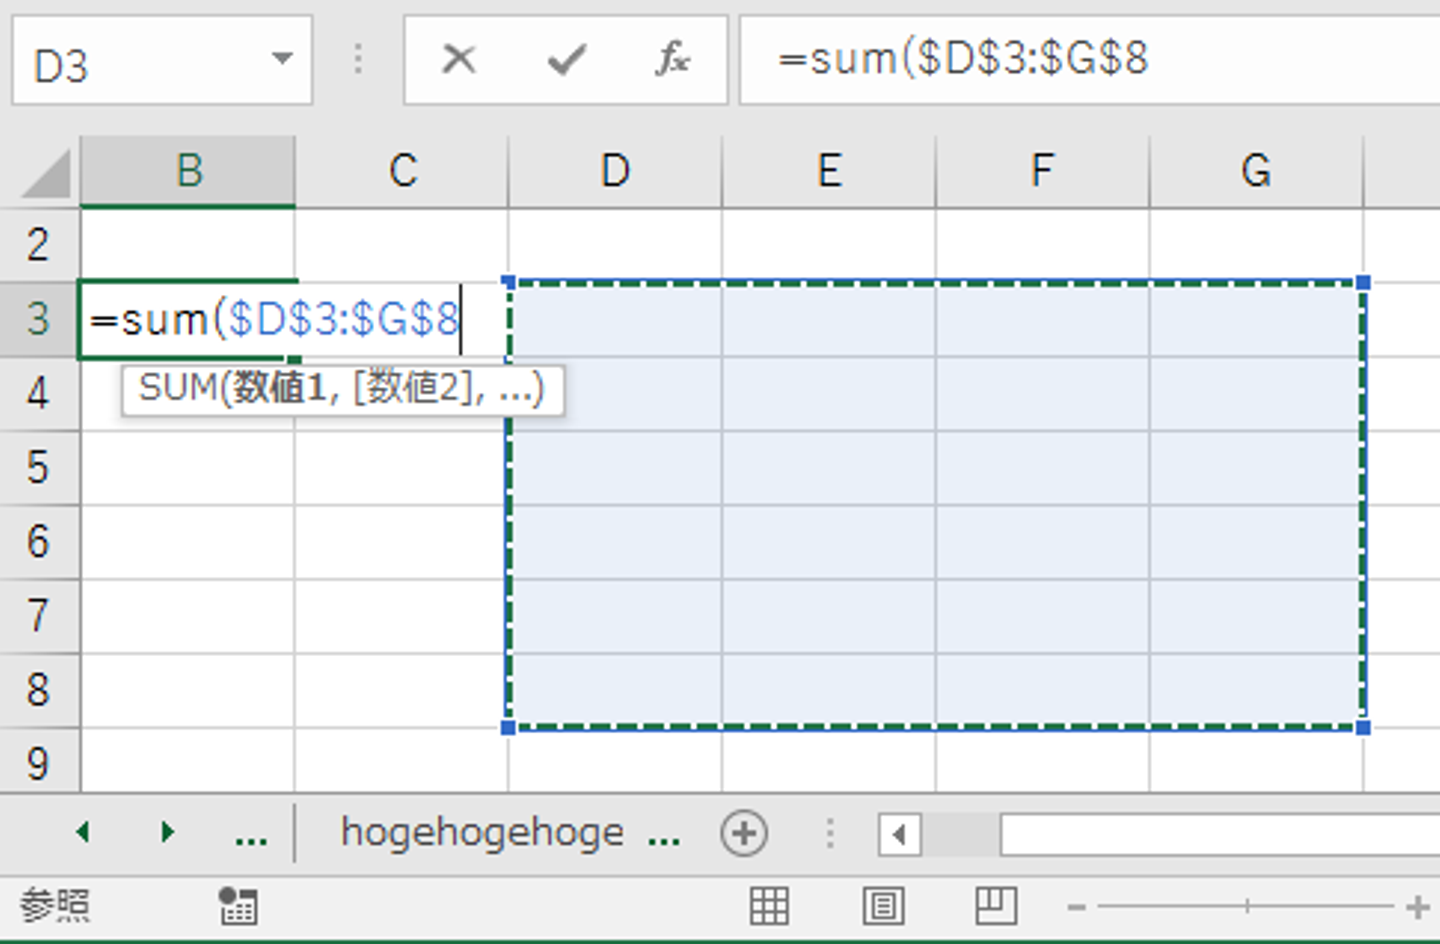1440x944 pixels.
Task: Zoom out using the minus button
Action: coord(1076,907)
